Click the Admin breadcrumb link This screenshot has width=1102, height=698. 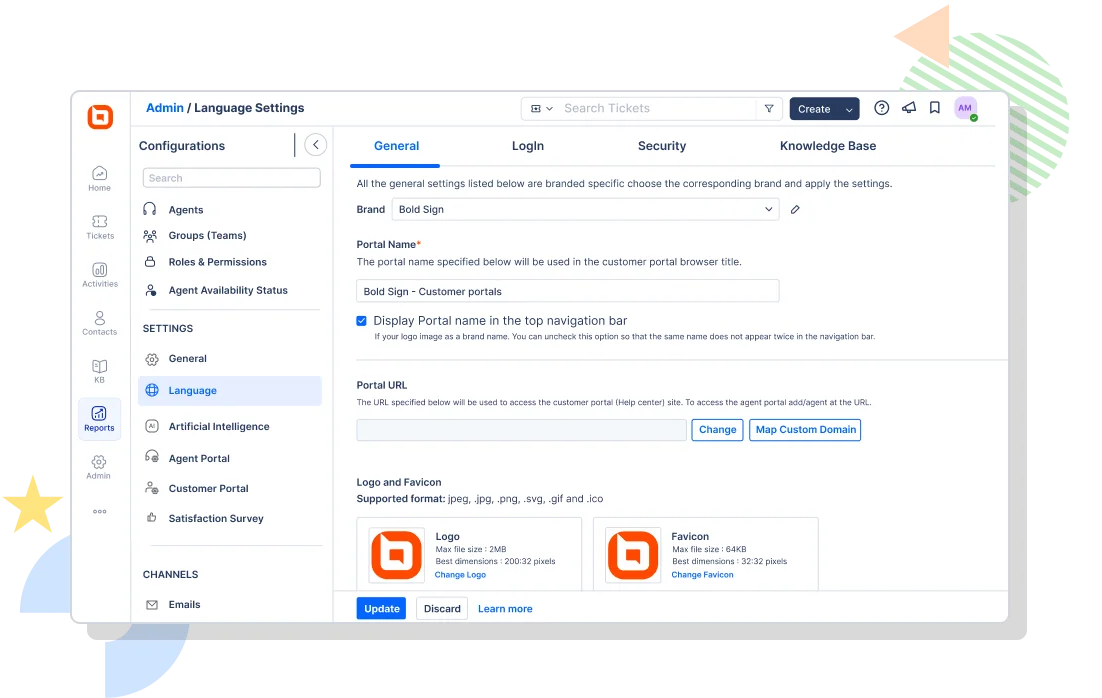pyautogui.click(x=164, y=108)
